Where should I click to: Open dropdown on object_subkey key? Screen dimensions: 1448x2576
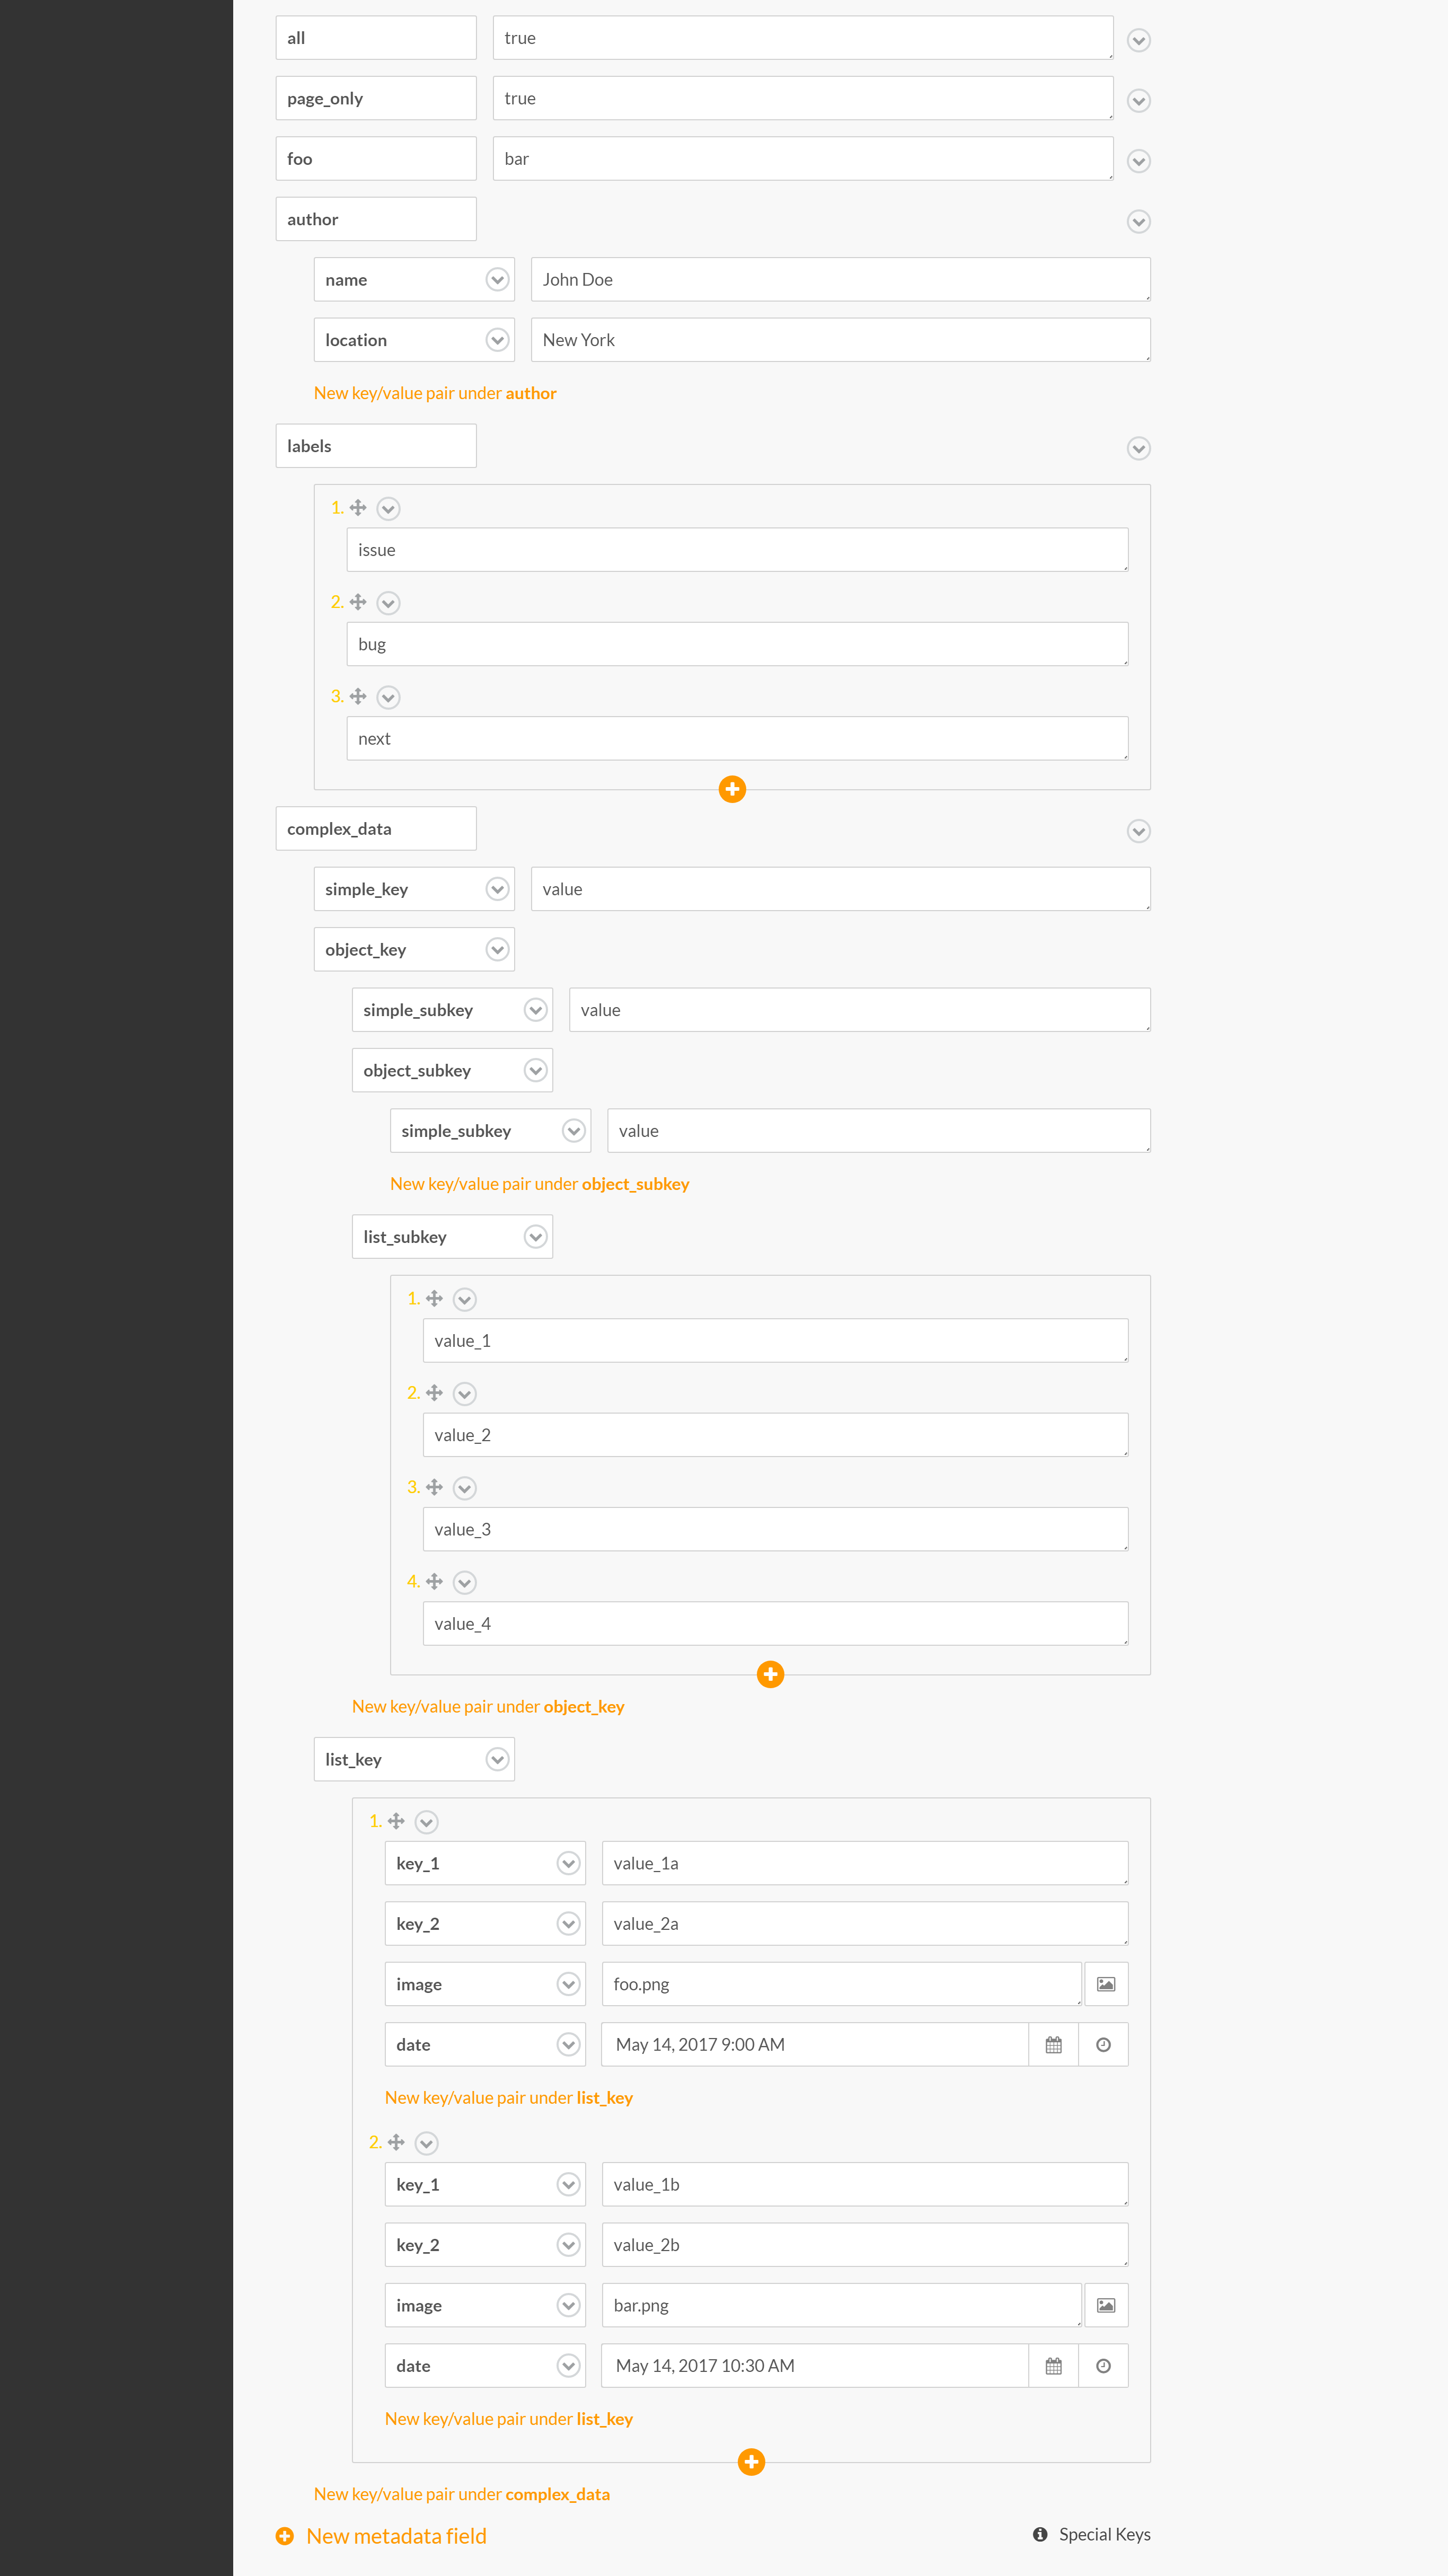click(x=535, y=1071)
